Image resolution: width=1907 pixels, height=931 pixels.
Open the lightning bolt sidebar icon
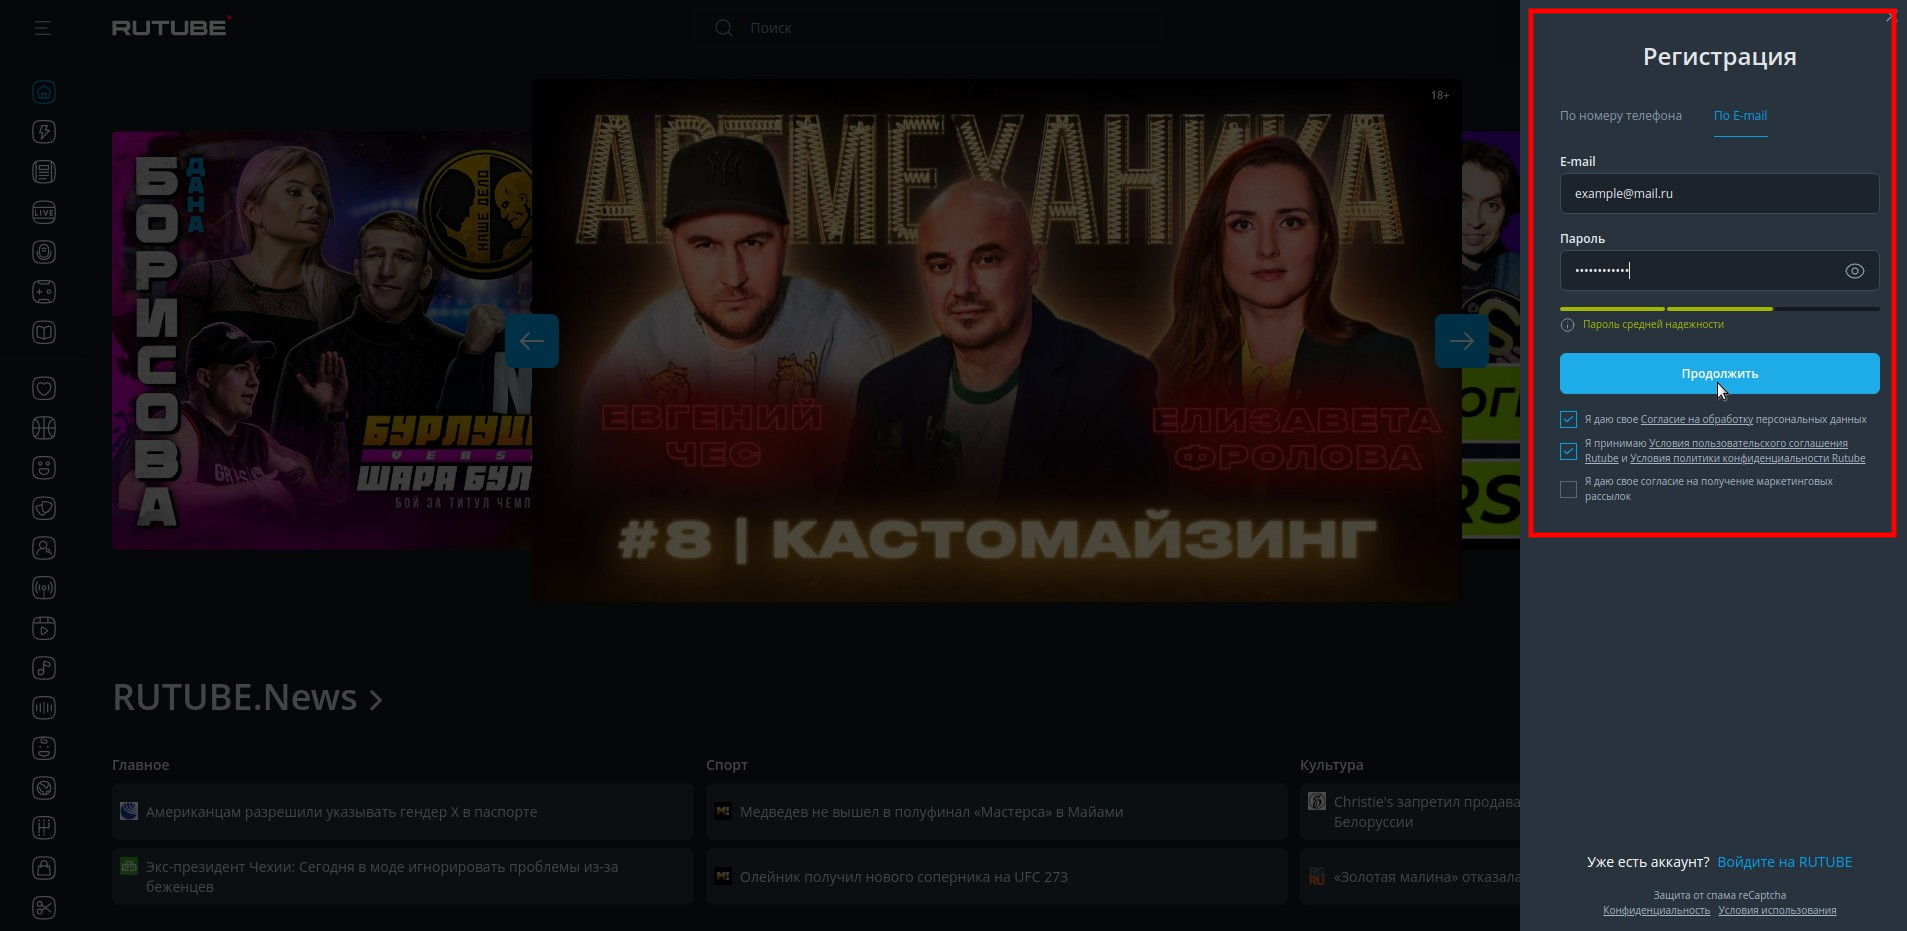(44, 132)
